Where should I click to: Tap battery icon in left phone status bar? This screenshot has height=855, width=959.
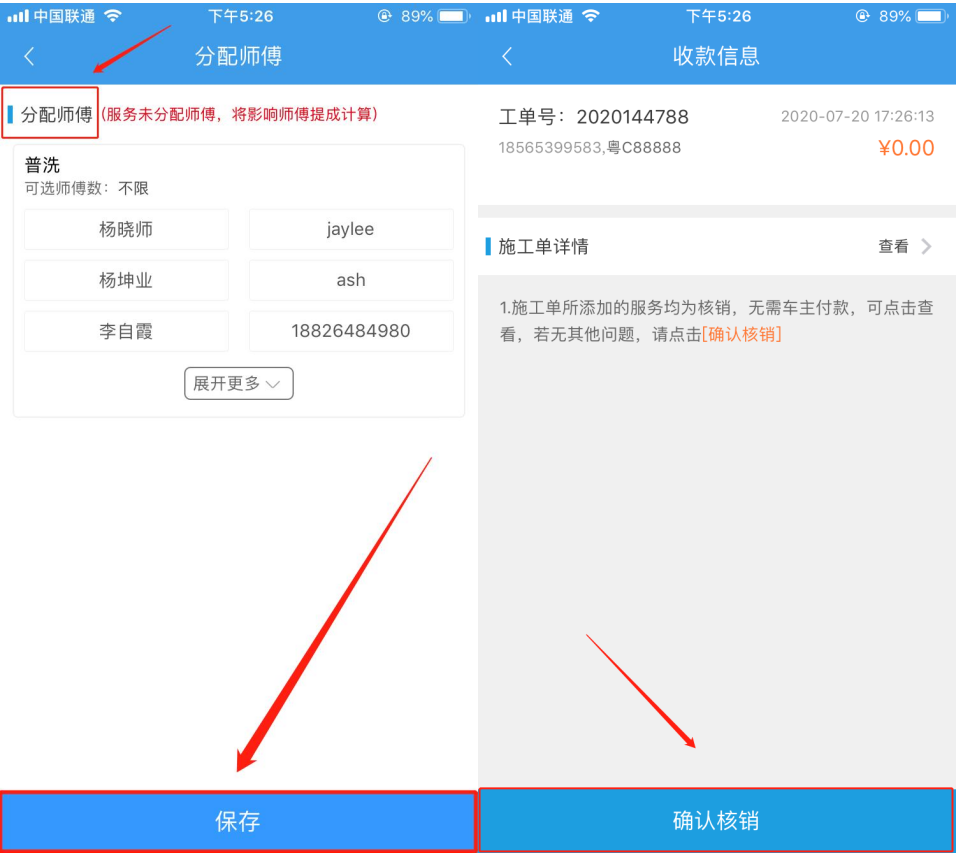click(453, 16)
